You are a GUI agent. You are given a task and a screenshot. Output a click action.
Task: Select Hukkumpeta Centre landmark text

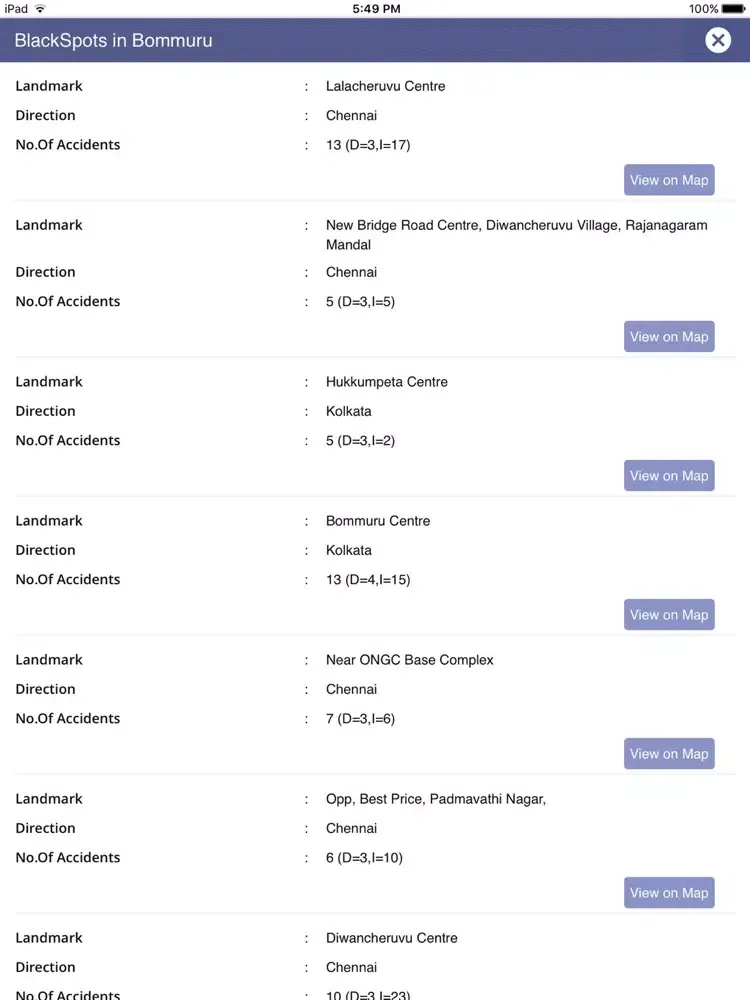(386, 382)
